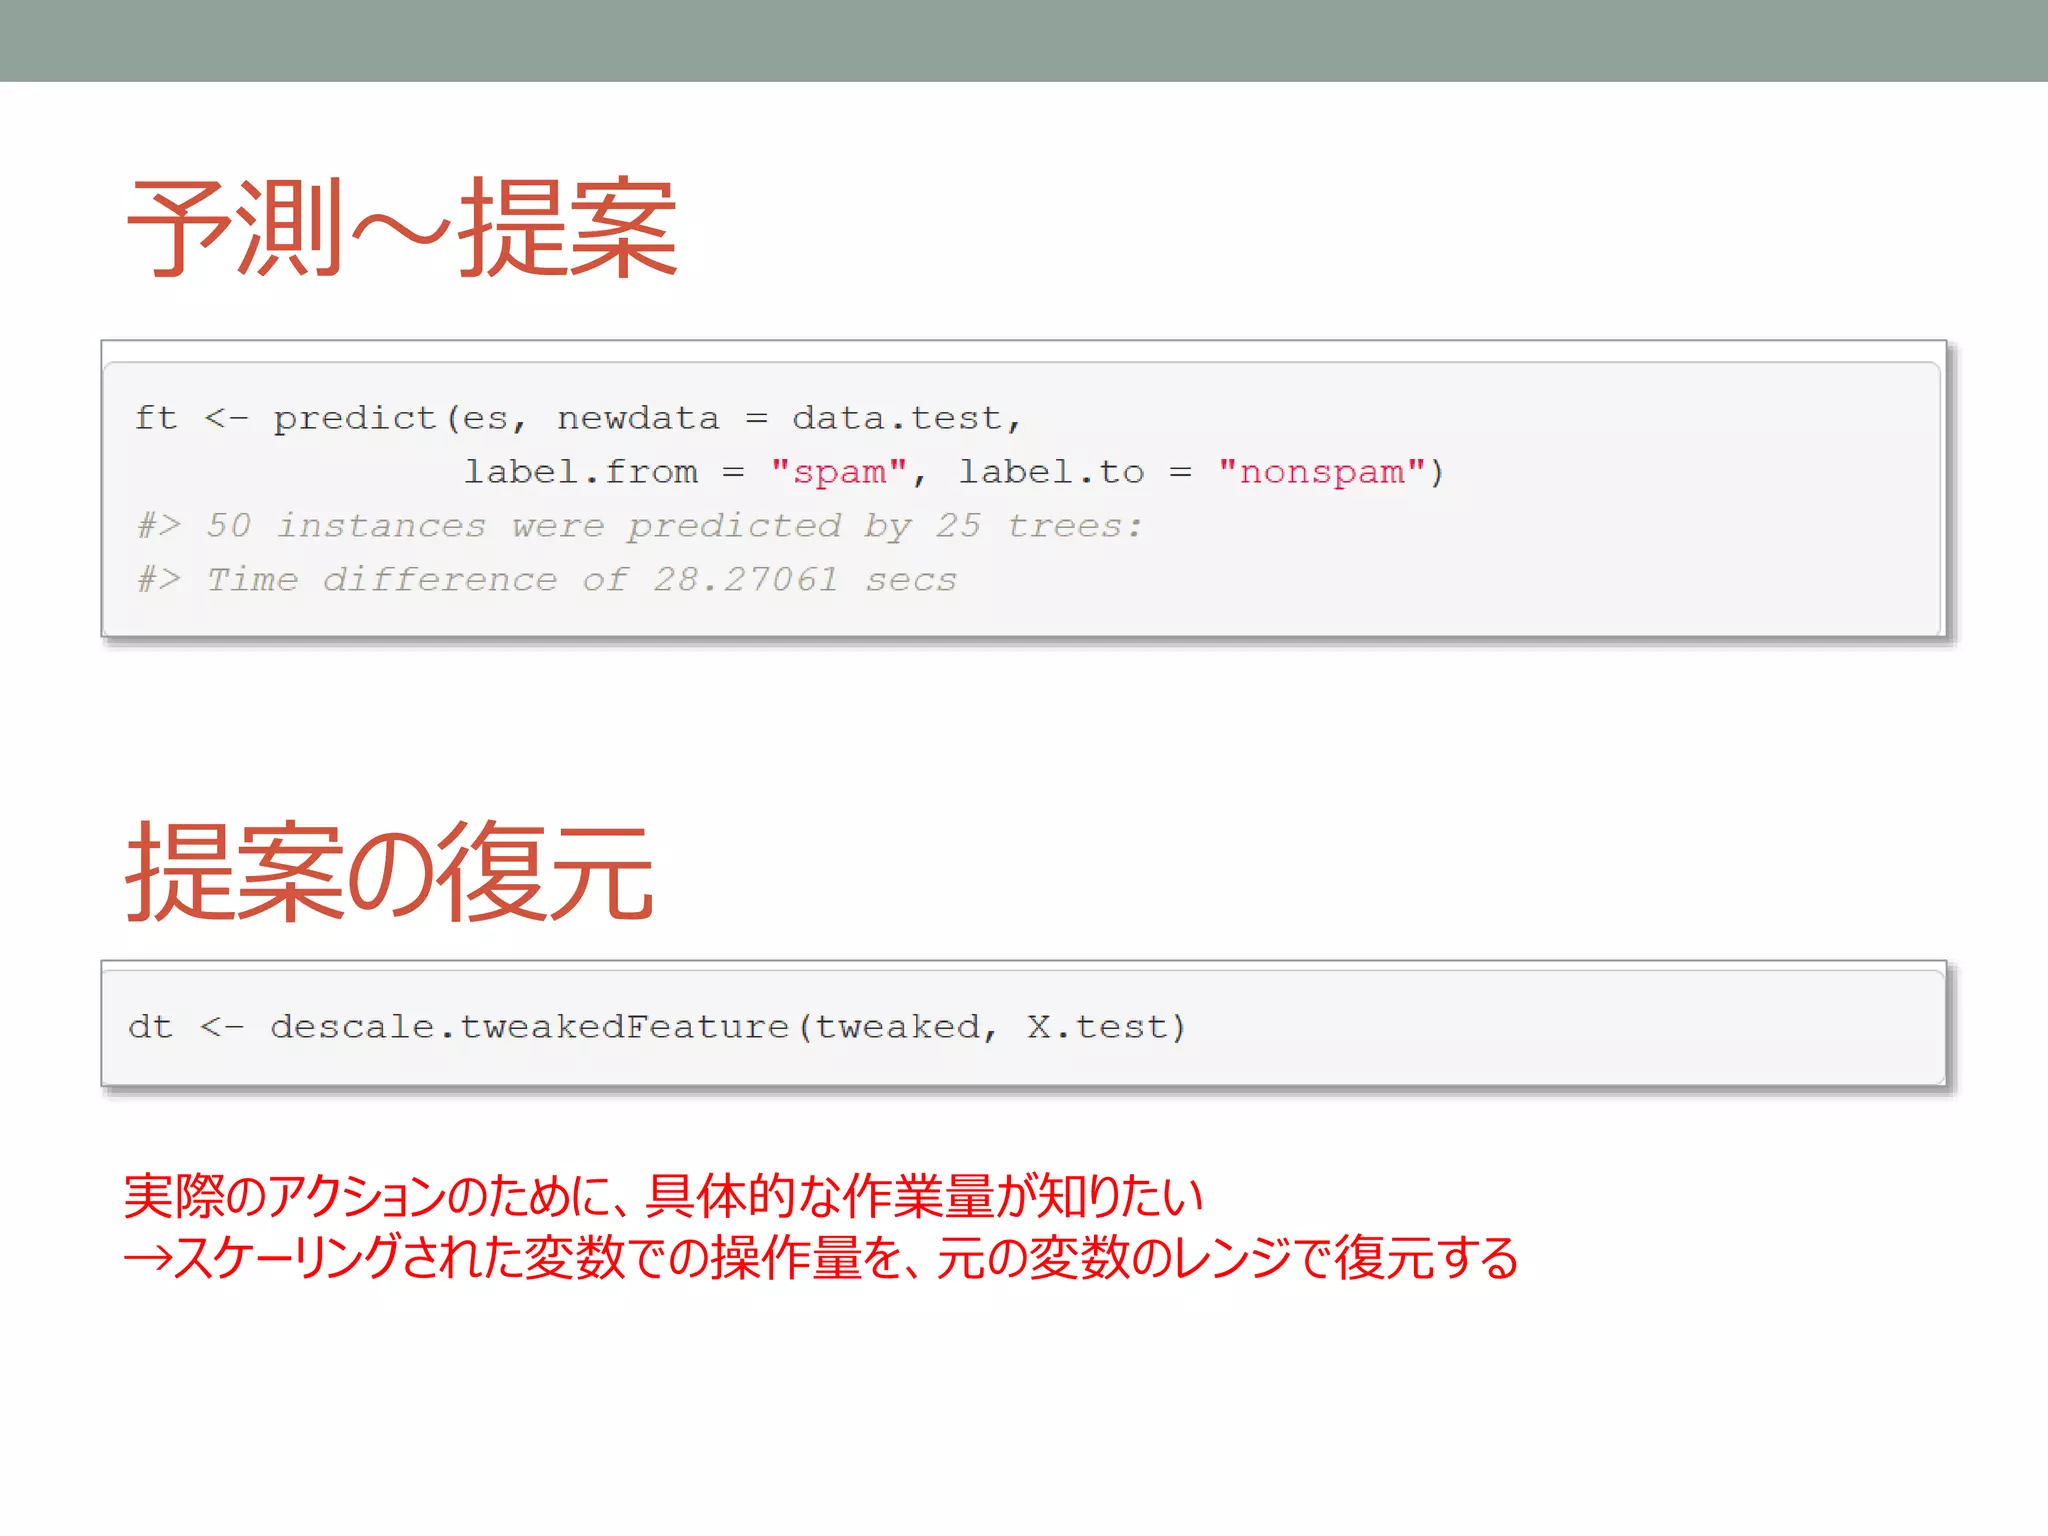Click the gray header bar at top

click(x=1024, y=40)
